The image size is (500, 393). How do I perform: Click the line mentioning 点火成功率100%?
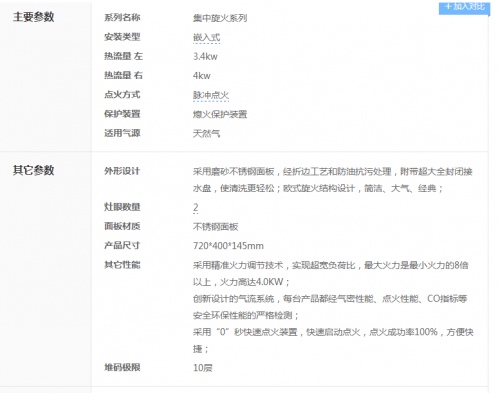(x=333, y=332)
